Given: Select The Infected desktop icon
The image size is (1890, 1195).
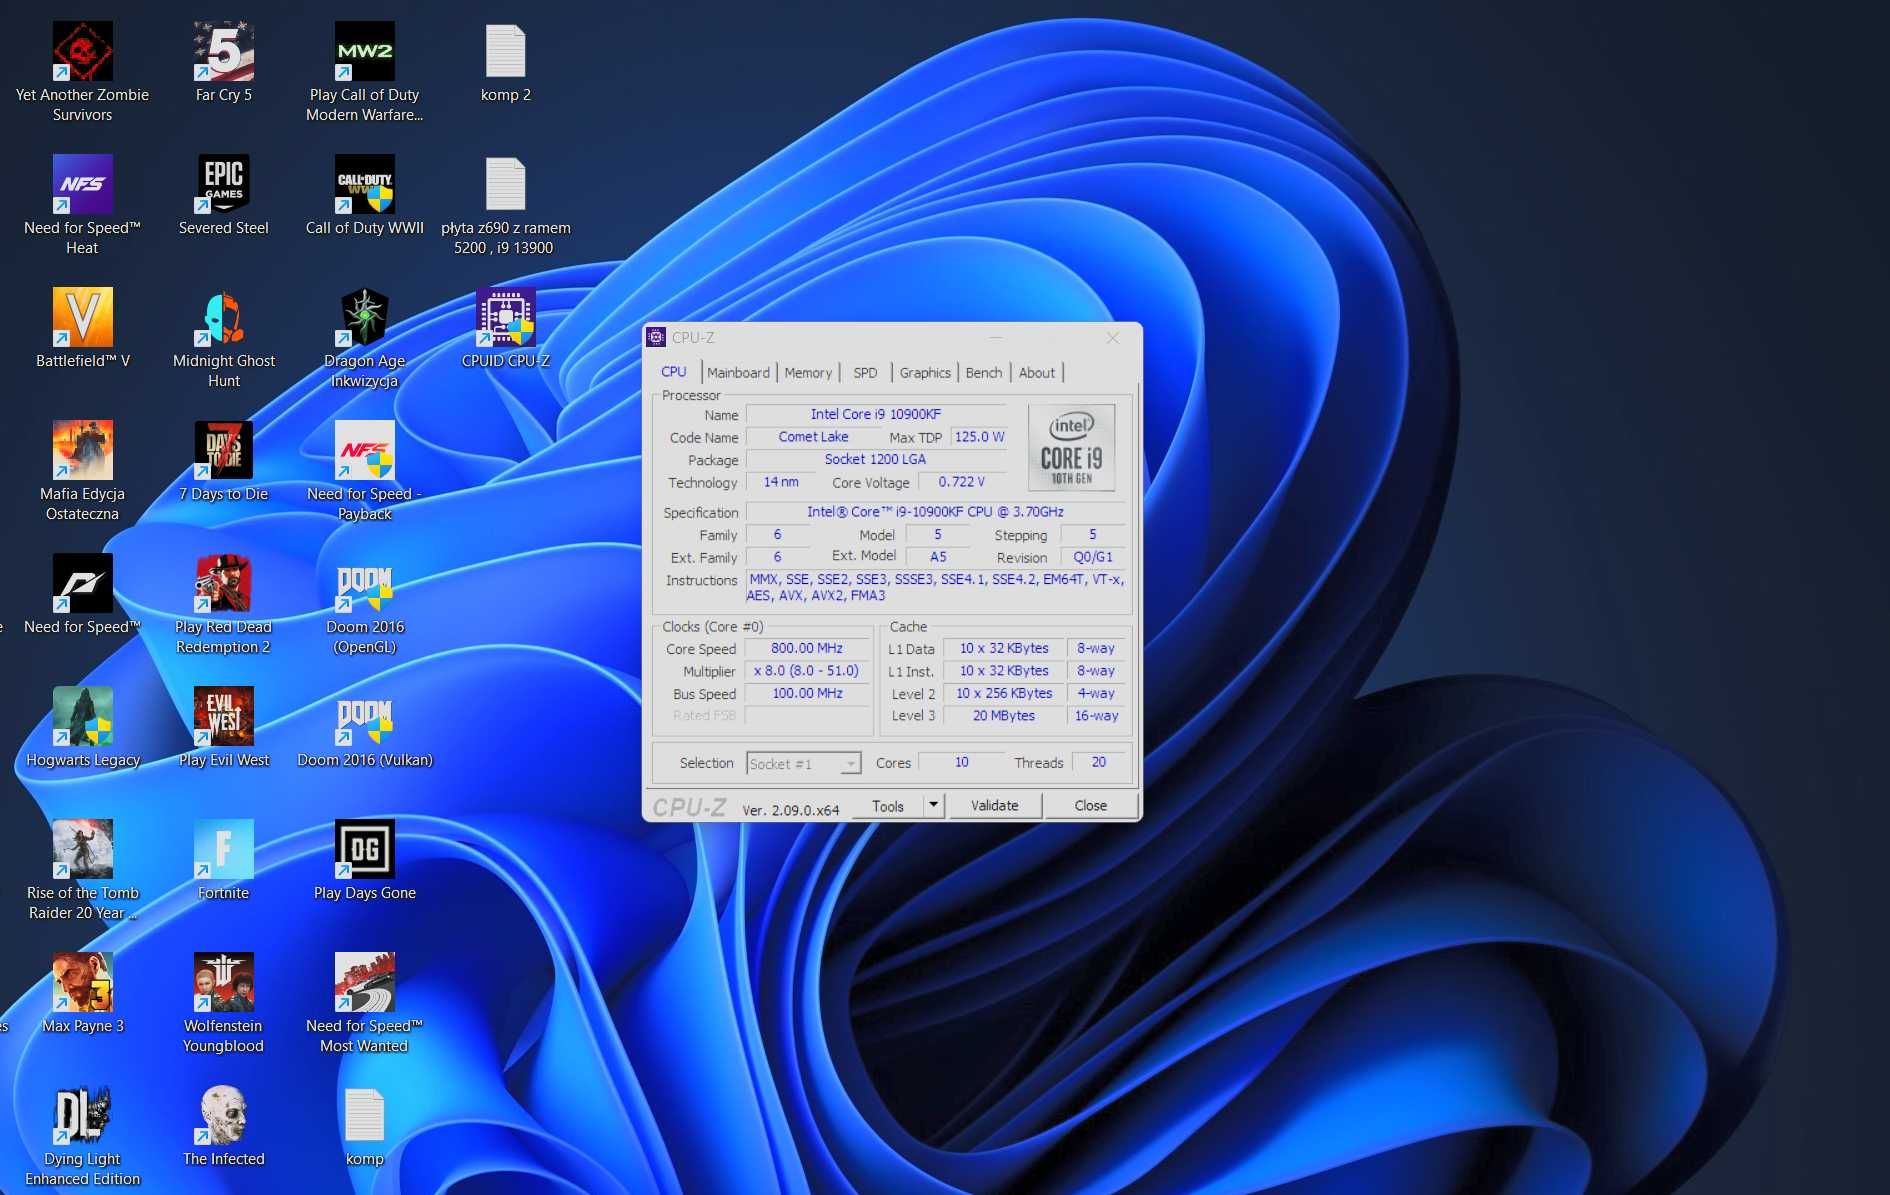Looking at the screenshot, I should click(x=224, y=1127).
